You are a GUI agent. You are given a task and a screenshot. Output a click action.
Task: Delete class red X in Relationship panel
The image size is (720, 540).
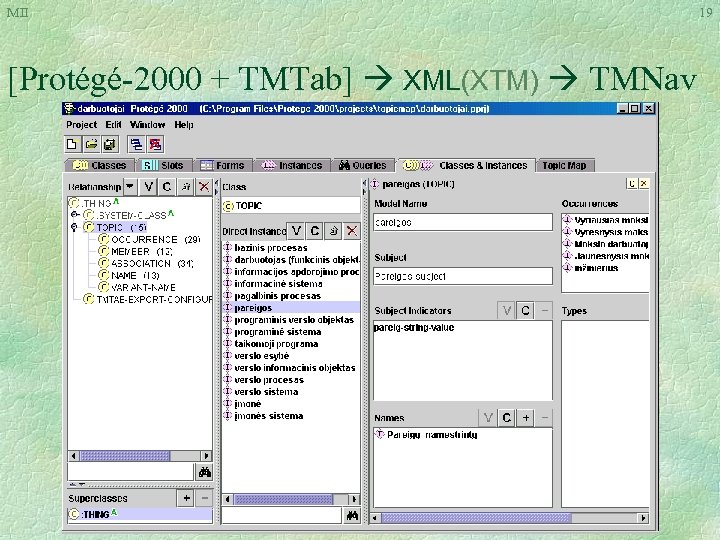[x=204, y=186]
